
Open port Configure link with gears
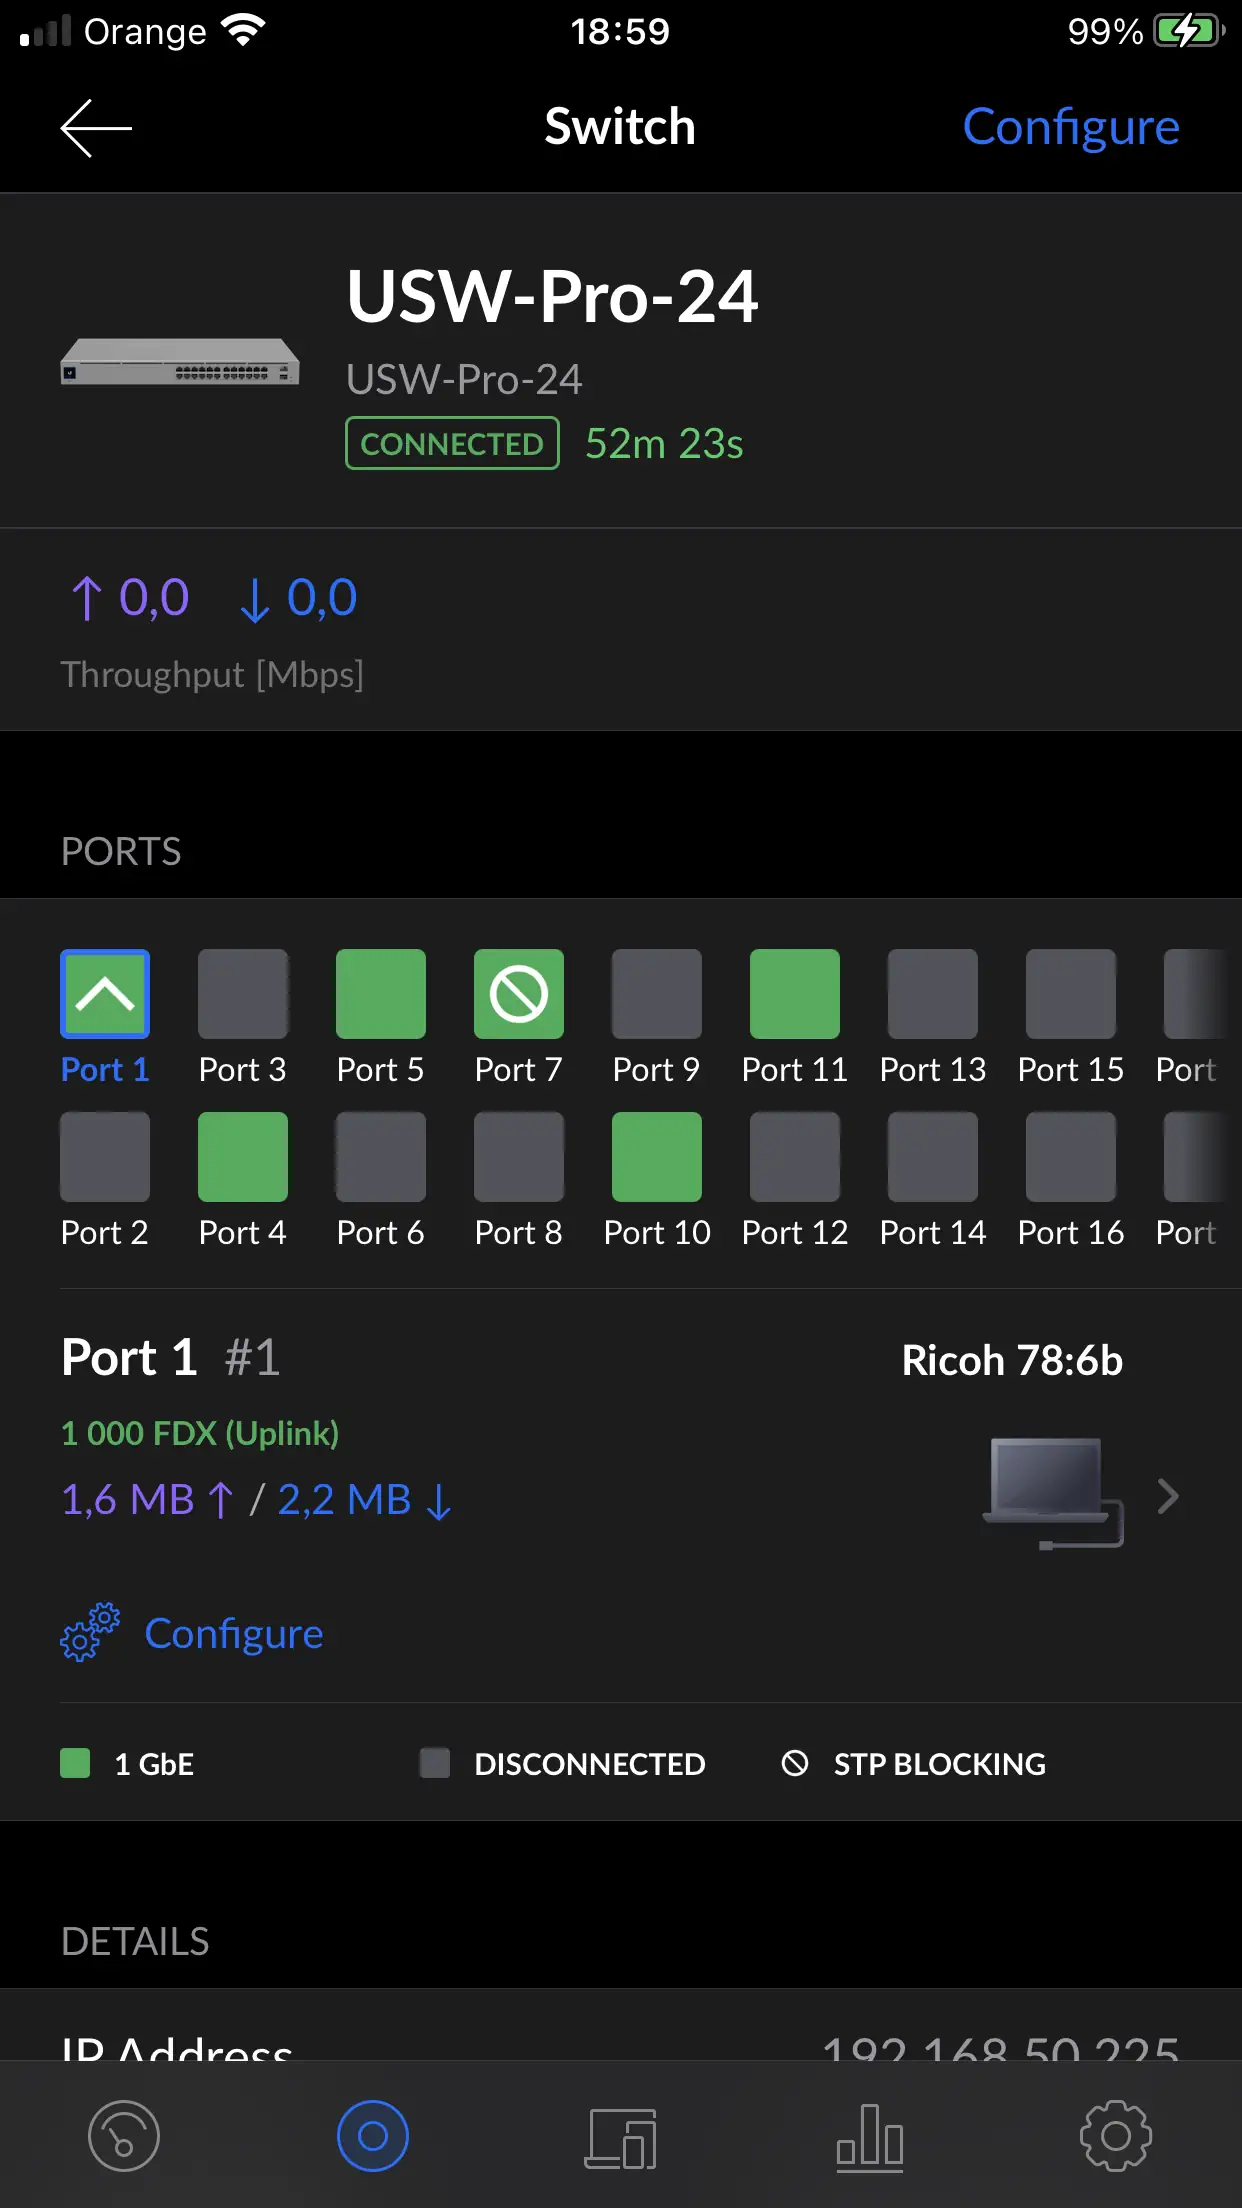tap(234, 1634)
